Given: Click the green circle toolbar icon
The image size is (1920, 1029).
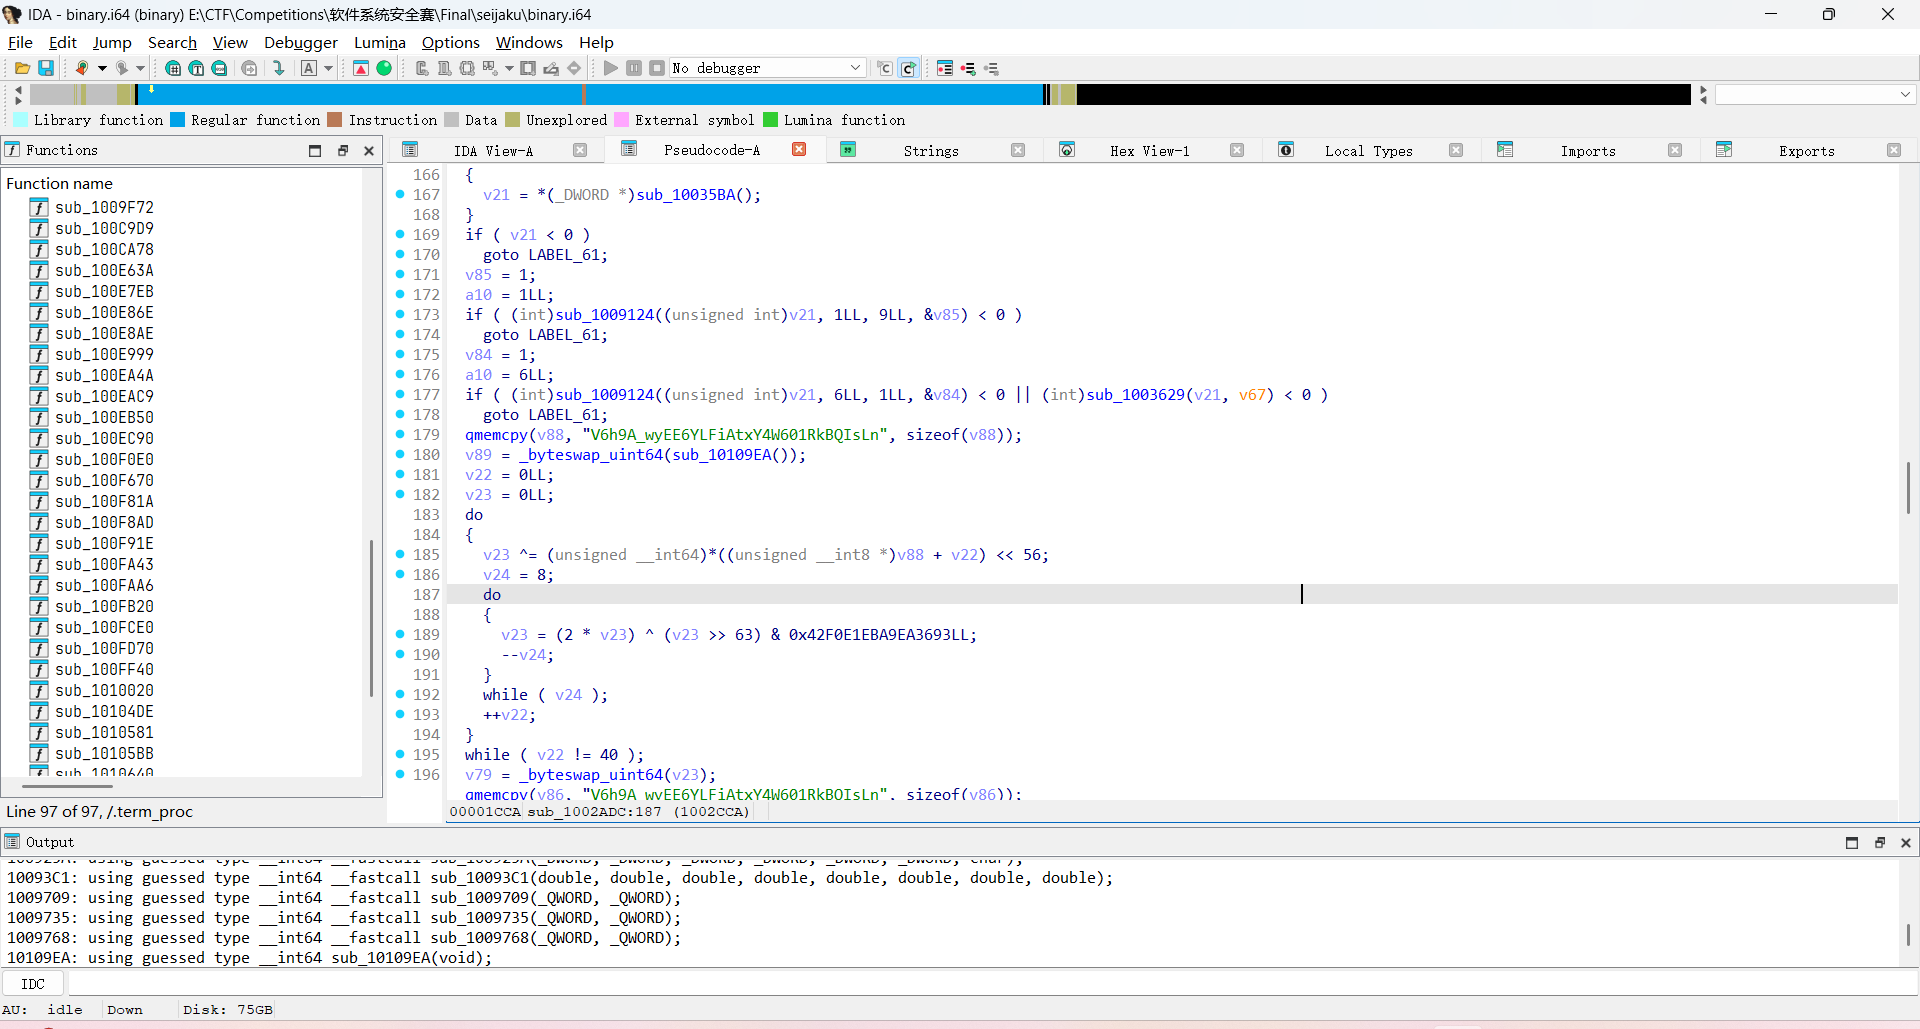Looking at the screenshot, I should (384, 68).
